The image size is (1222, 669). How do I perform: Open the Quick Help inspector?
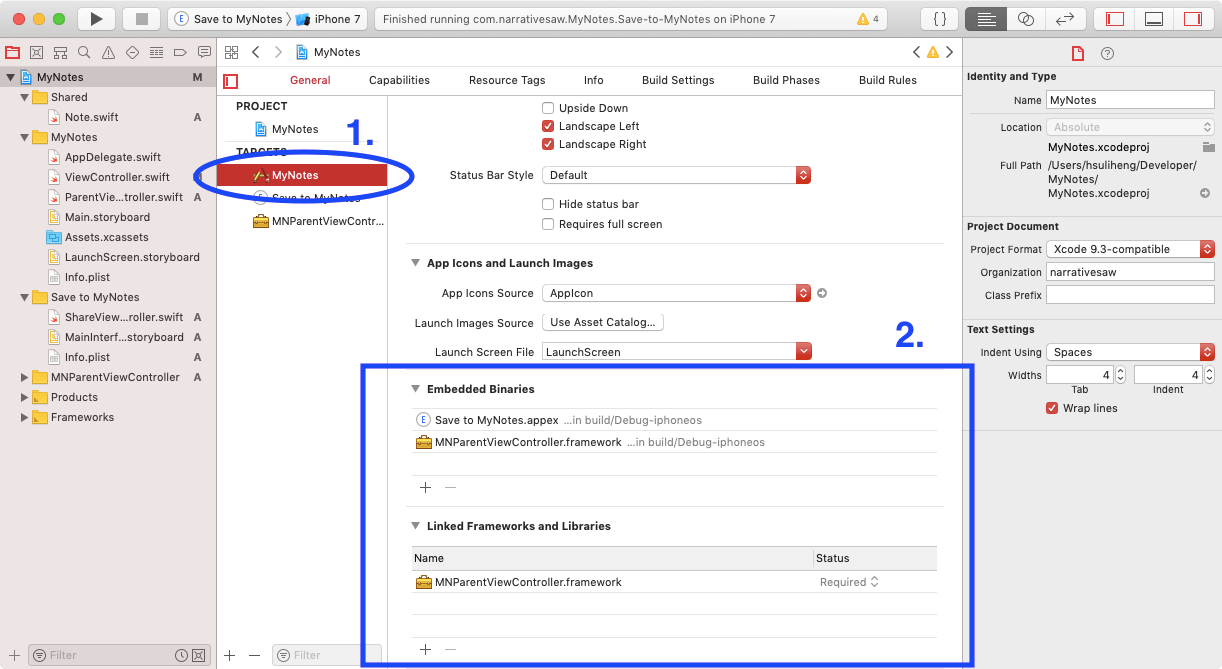click(1107, 54)
